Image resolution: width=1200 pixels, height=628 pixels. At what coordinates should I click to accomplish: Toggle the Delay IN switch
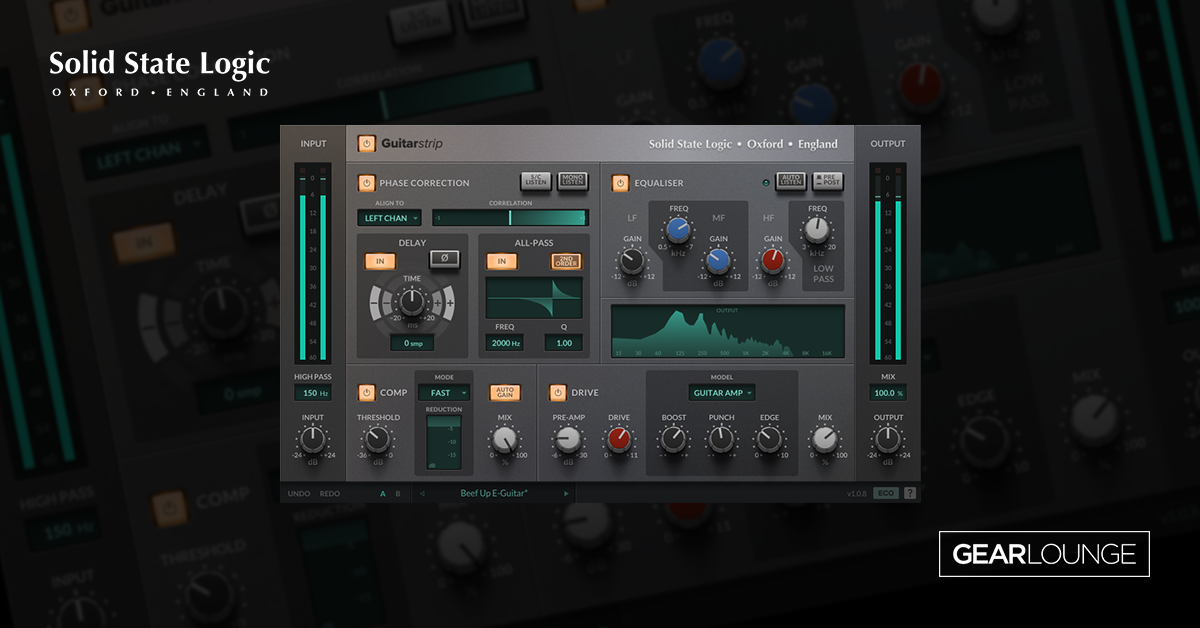(381, 260)
